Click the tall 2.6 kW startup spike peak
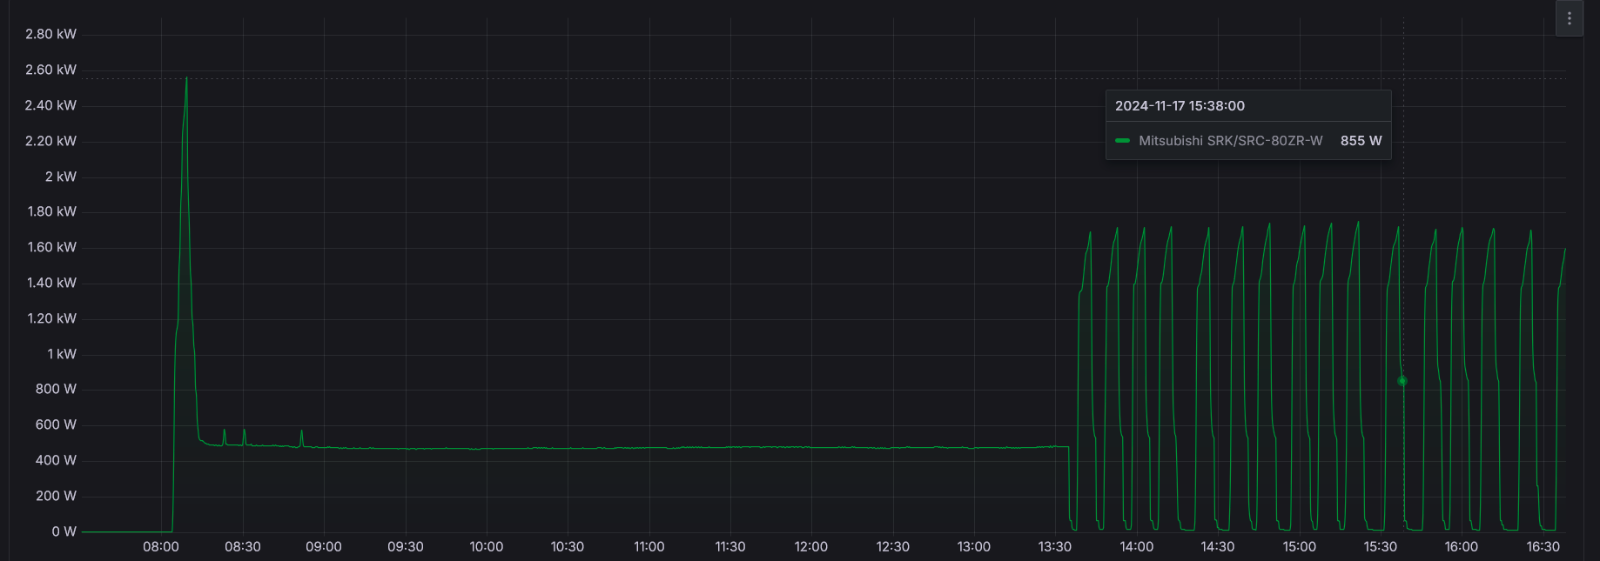This screenshot has width=1600, height=561. pos(186,78)
